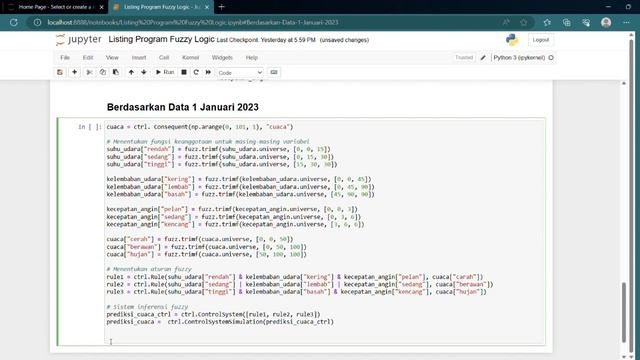Click the read aloud icon in address bar

click(x=506, y=22)
